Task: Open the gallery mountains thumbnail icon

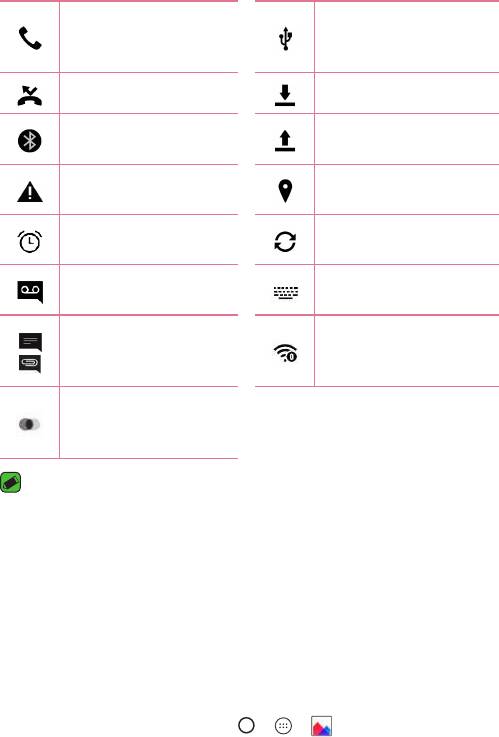Action: pos(321,726)
